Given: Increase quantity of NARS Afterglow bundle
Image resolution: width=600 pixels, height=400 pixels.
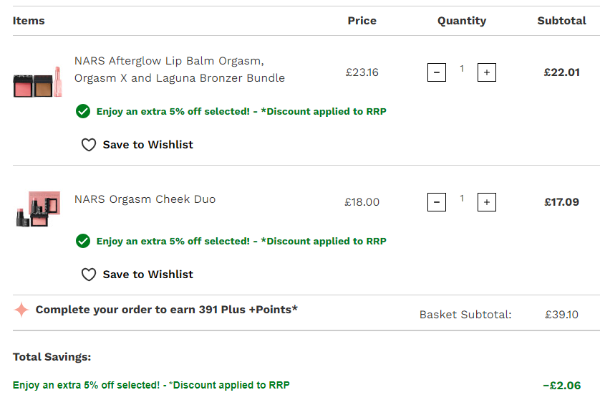Looking at the screenshot, I should click(486, 72).
